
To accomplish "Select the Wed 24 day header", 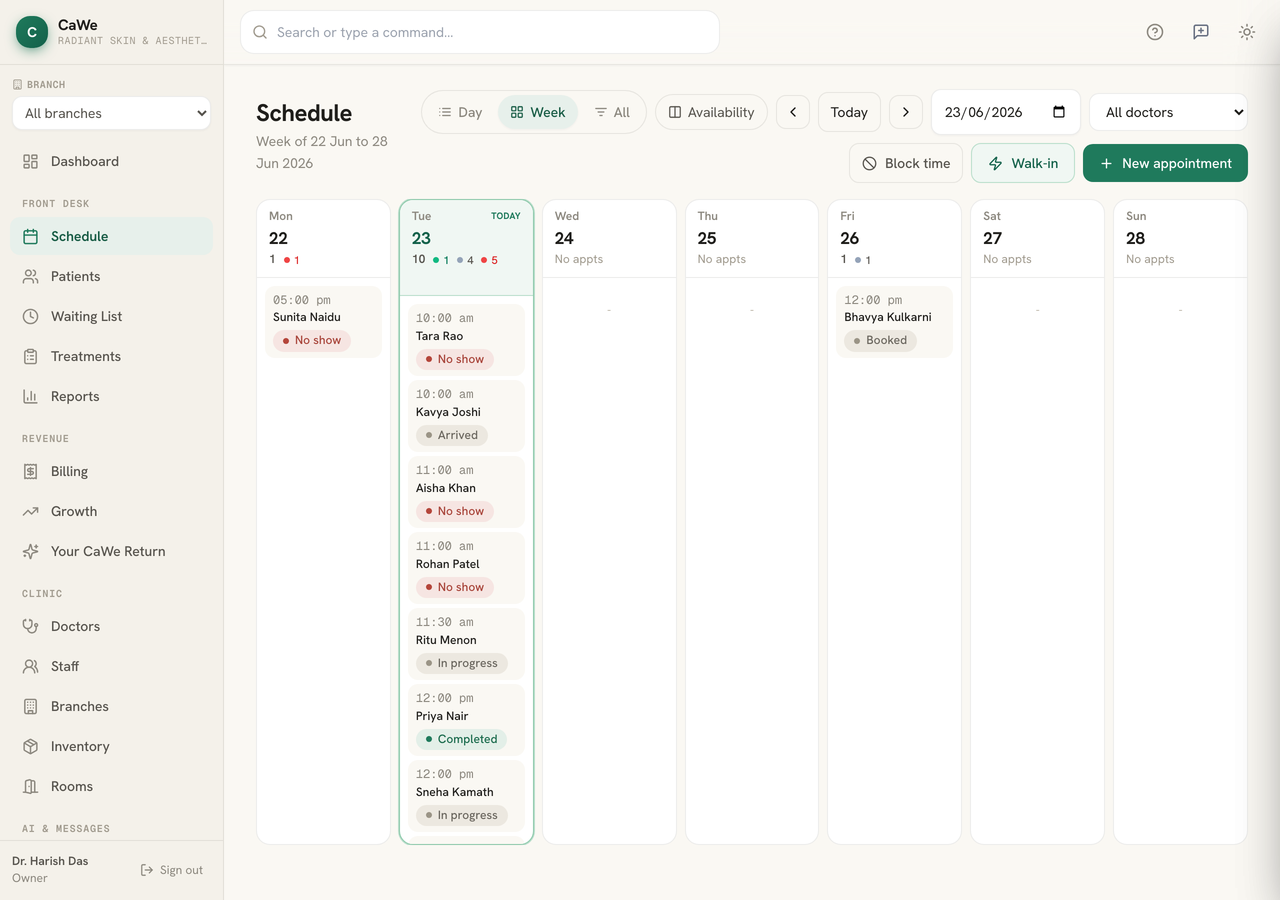I will (609, 238).
